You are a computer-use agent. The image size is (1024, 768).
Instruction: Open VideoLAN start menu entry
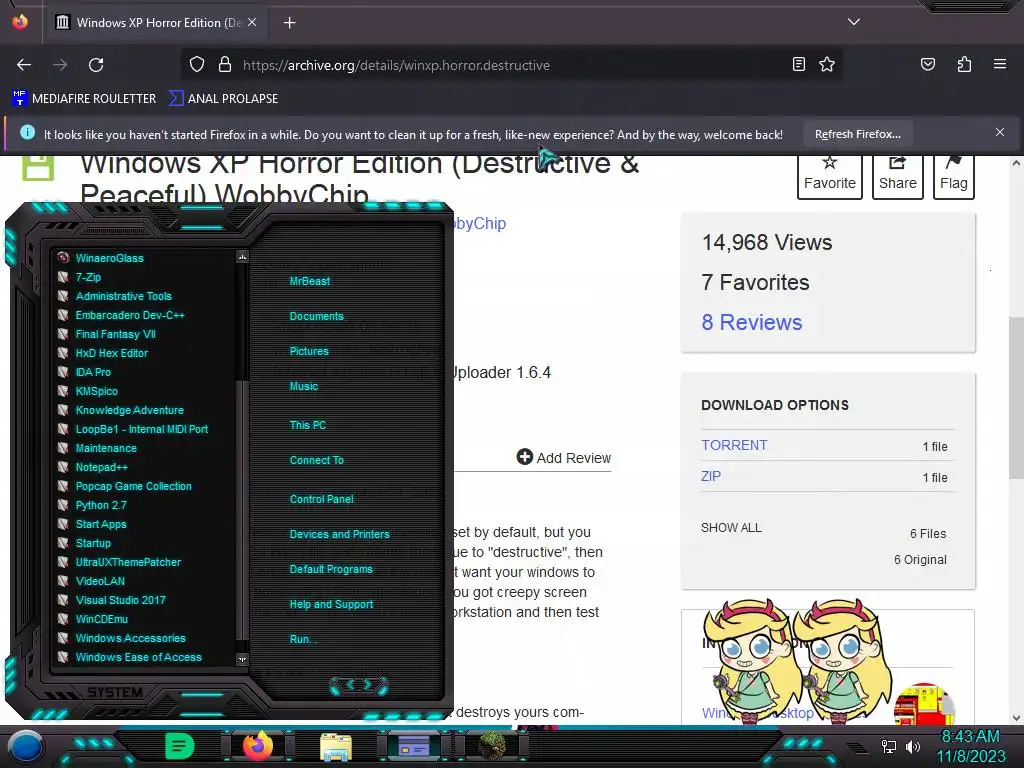coord(100,581)
